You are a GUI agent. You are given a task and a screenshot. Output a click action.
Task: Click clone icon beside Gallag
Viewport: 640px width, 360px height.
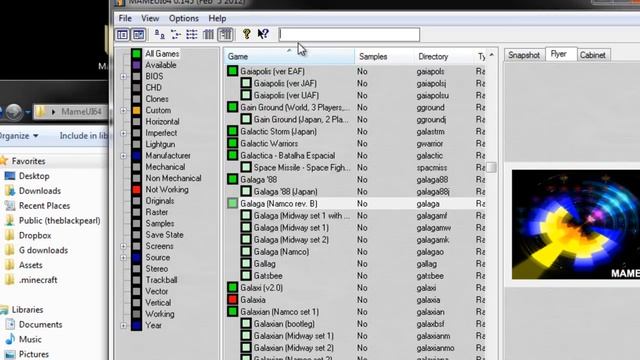246,264
